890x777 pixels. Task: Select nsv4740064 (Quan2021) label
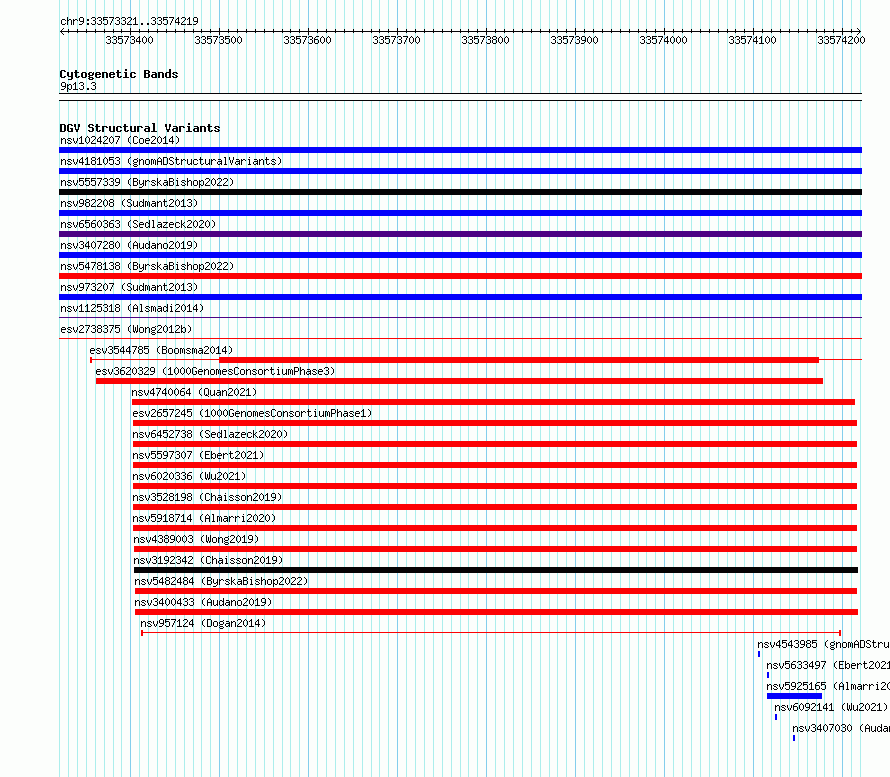click(194, 392)
